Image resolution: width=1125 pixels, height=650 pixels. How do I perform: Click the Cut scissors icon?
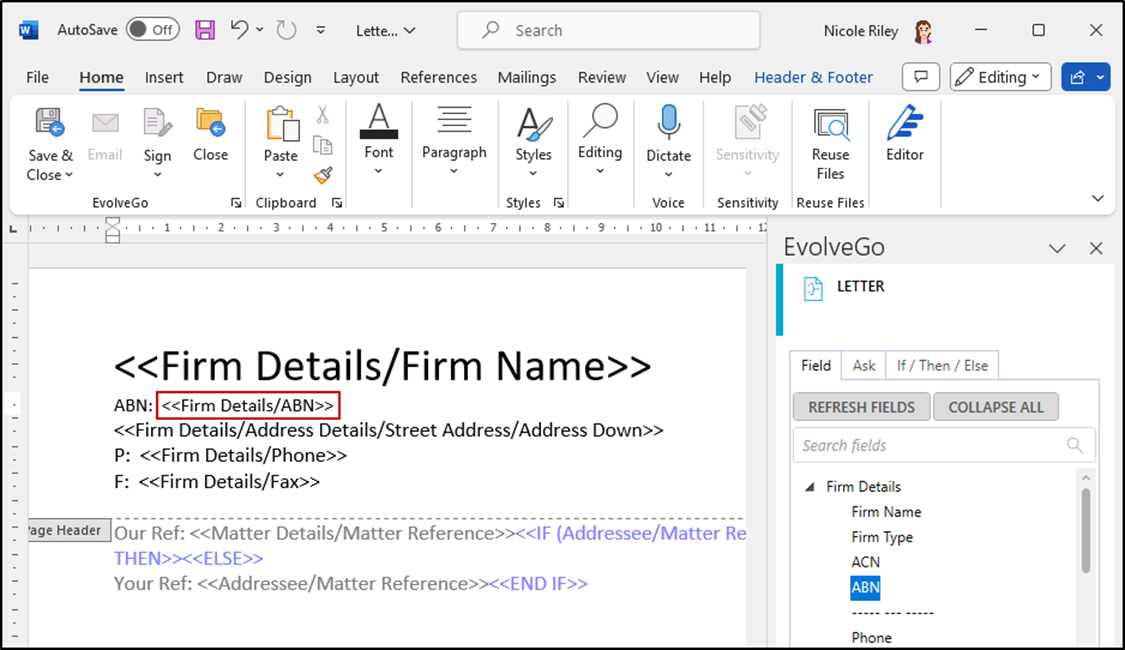[323, 114]
